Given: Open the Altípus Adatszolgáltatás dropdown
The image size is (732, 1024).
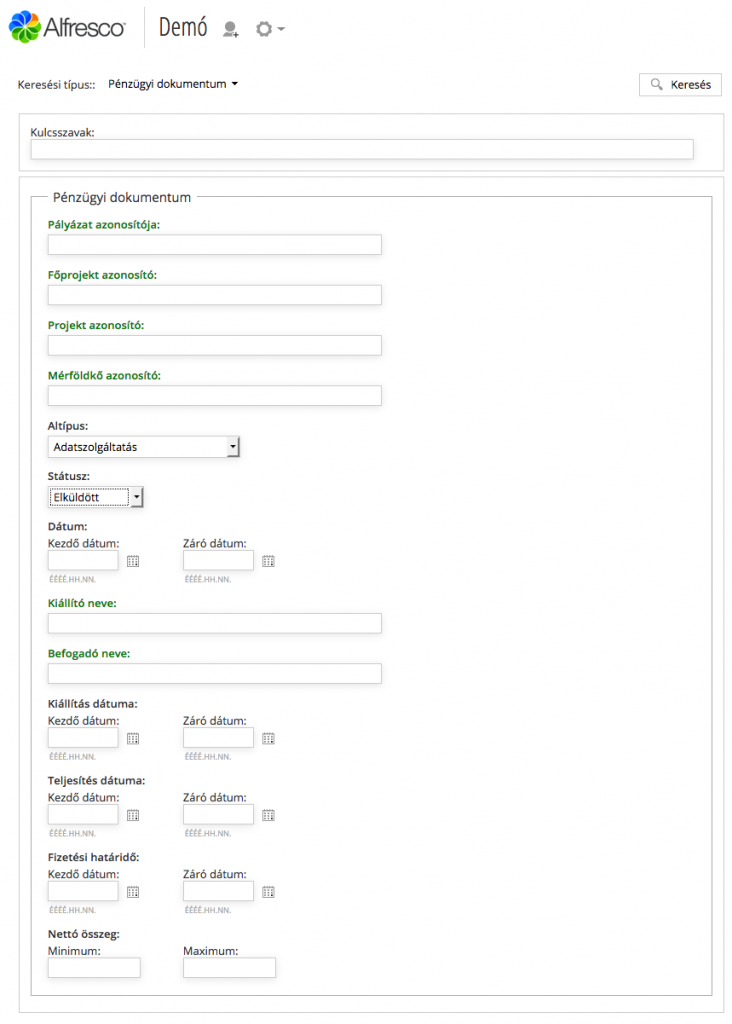Looking at the screenshot, I should point(143,447).
